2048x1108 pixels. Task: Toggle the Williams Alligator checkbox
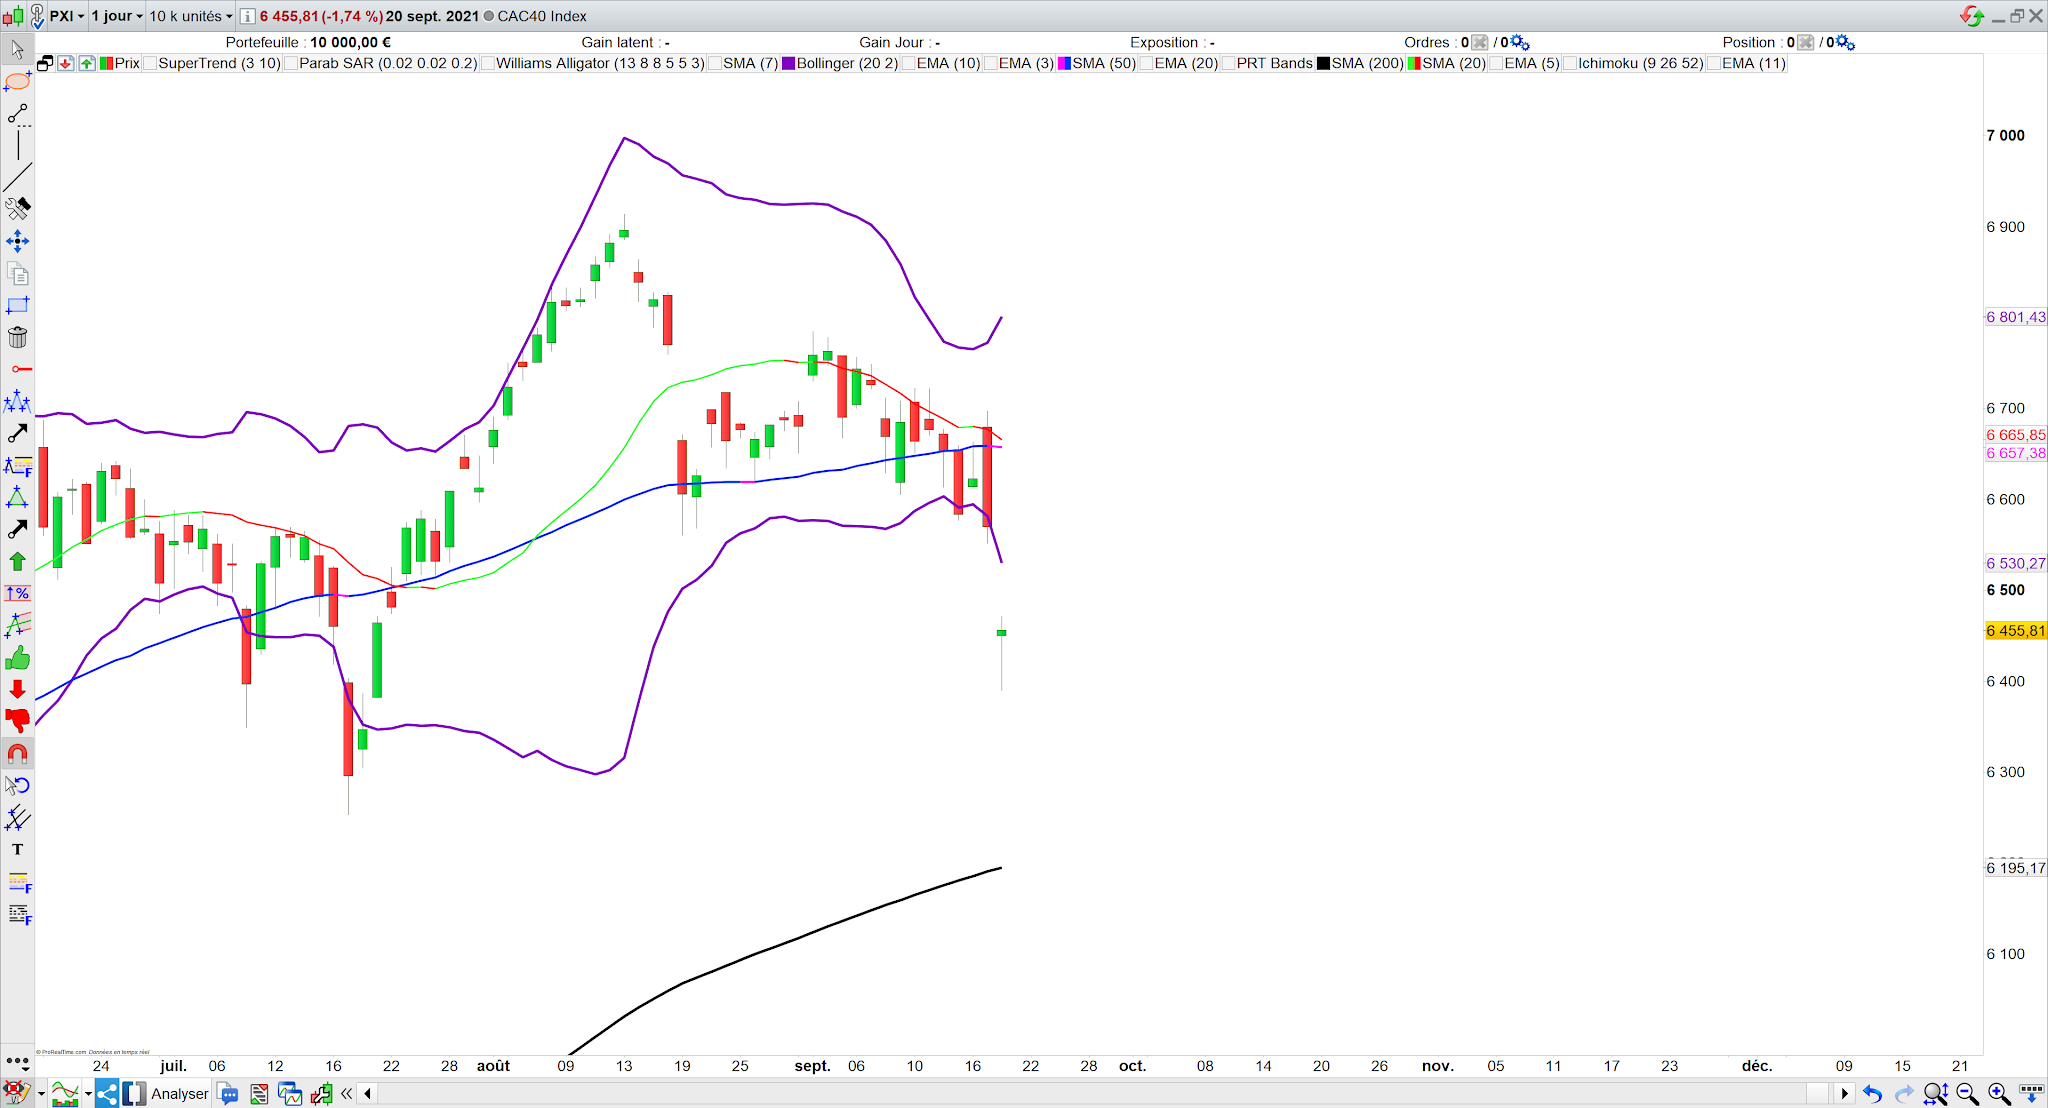488,63
